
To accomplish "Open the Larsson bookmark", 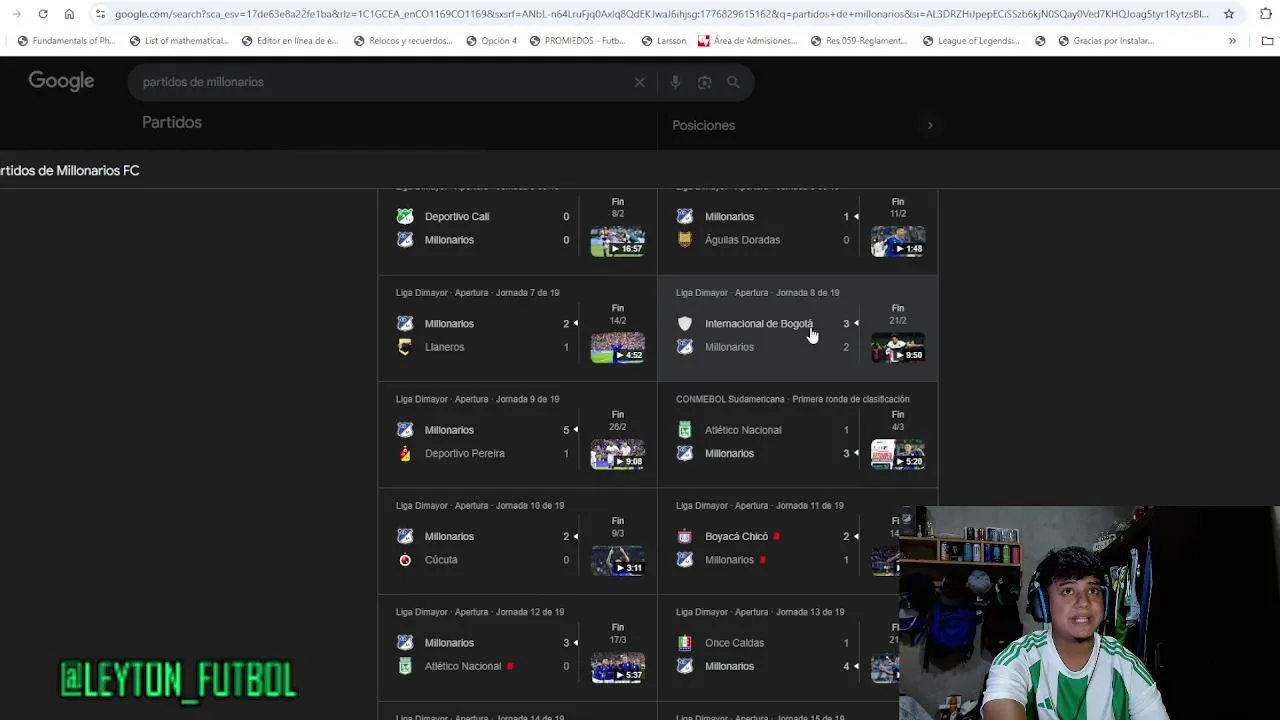I will 664,41.
